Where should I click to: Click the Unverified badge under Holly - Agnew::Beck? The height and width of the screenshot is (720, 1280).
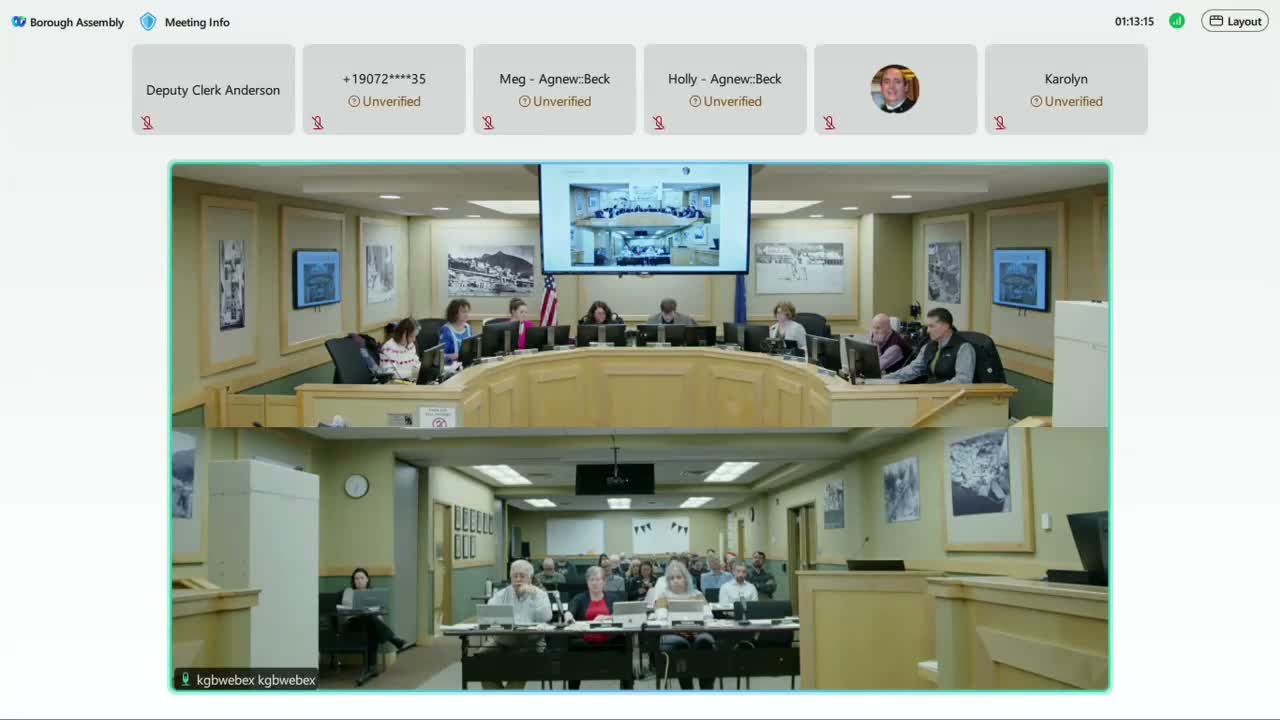click(x=725, y=101)
